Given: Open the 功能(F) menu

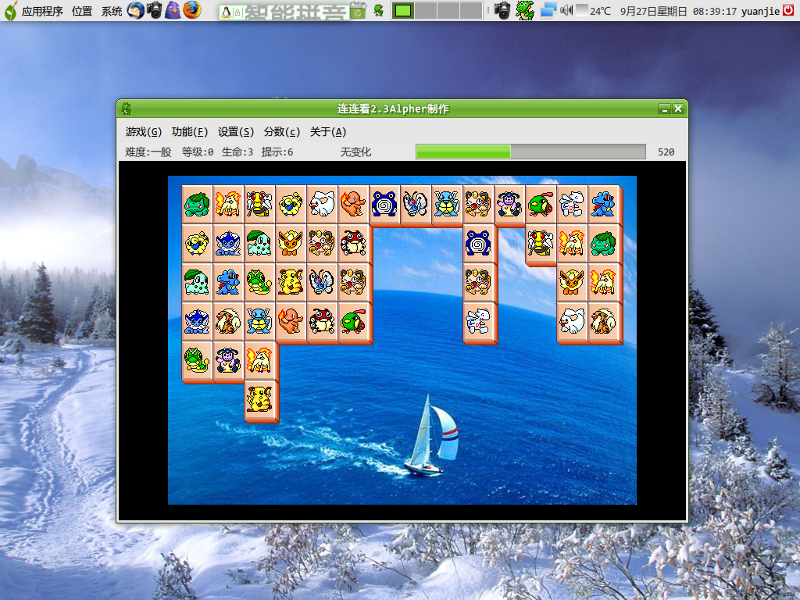Looking at the screenshot, I should (189, 132).
